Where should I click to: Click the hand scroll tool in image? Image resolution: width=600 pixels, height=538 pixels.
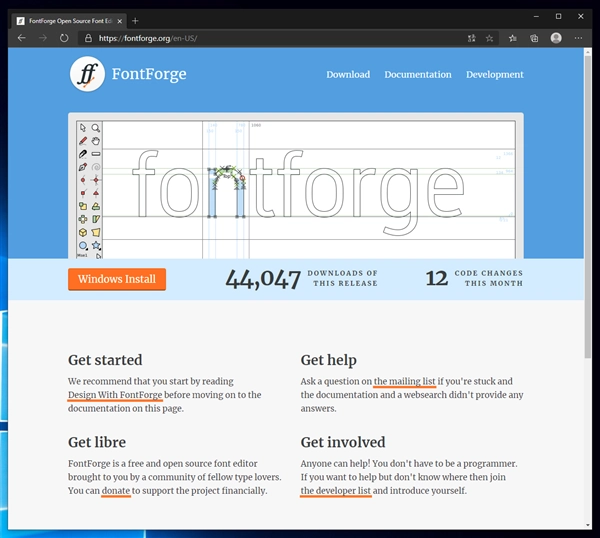[x=96, y=141]
